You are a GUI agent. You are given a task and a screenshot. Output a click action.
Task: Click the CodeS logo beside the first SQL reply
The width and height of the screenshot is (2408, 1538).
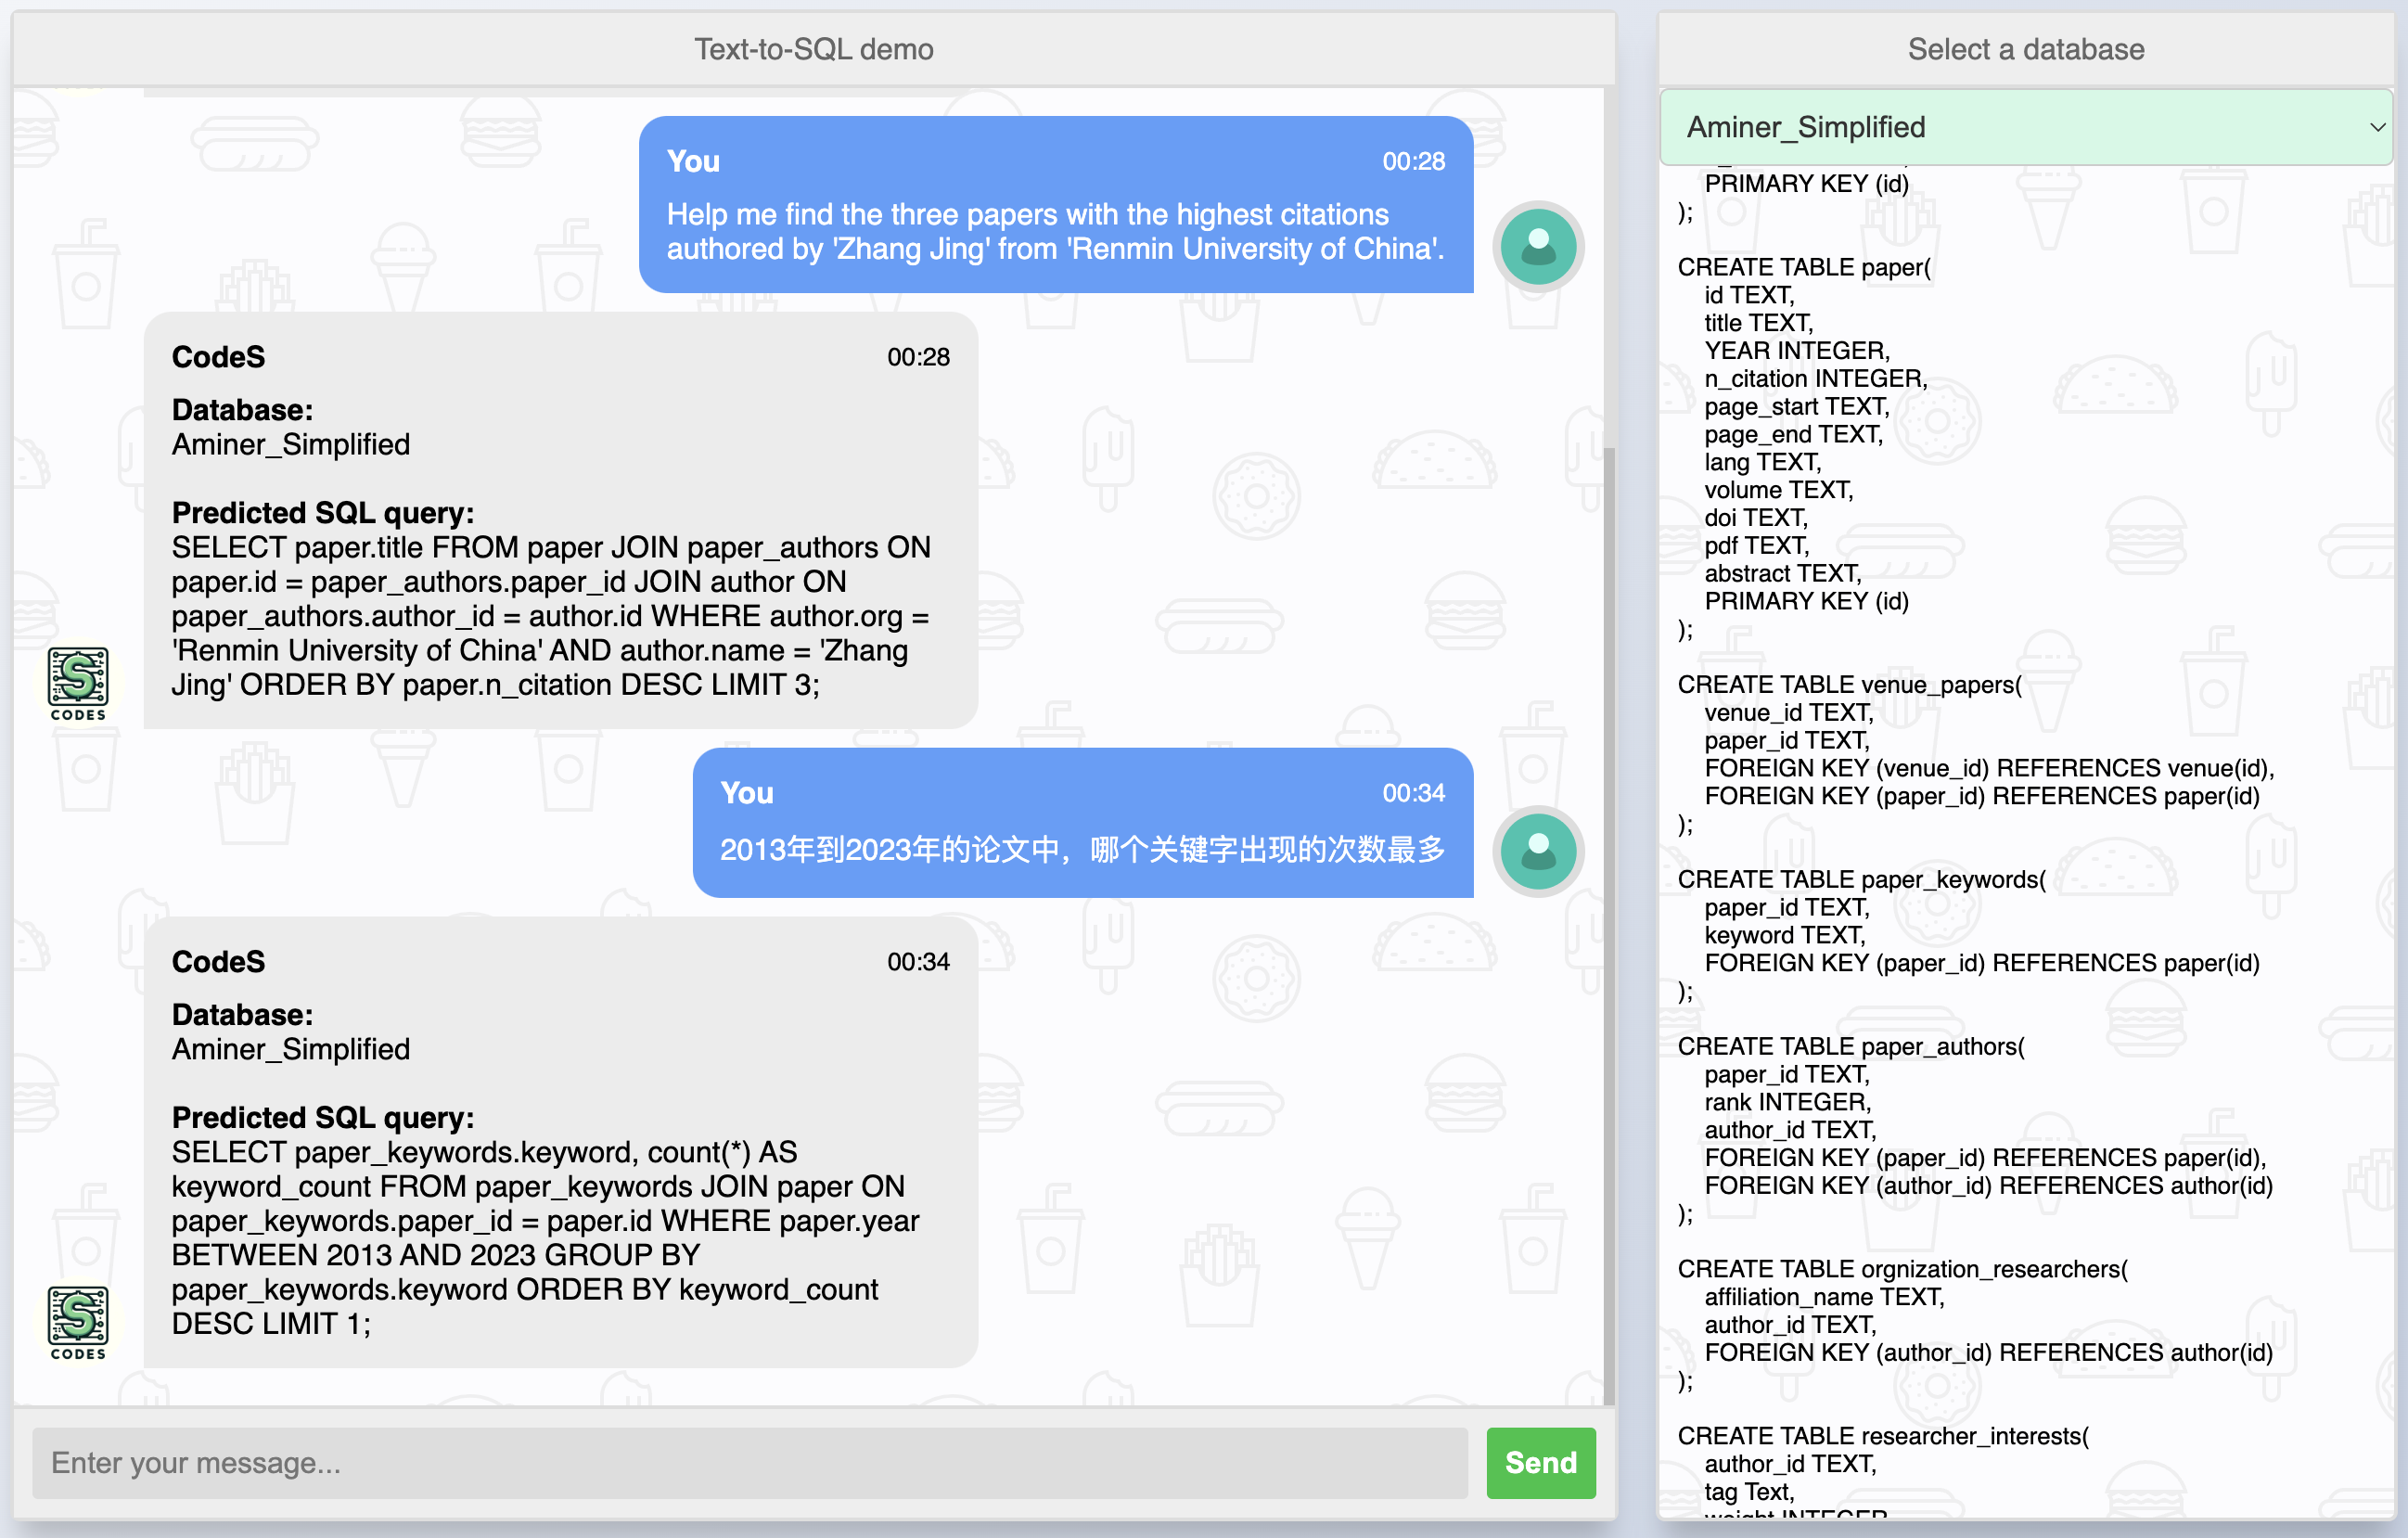click(78, 682)
